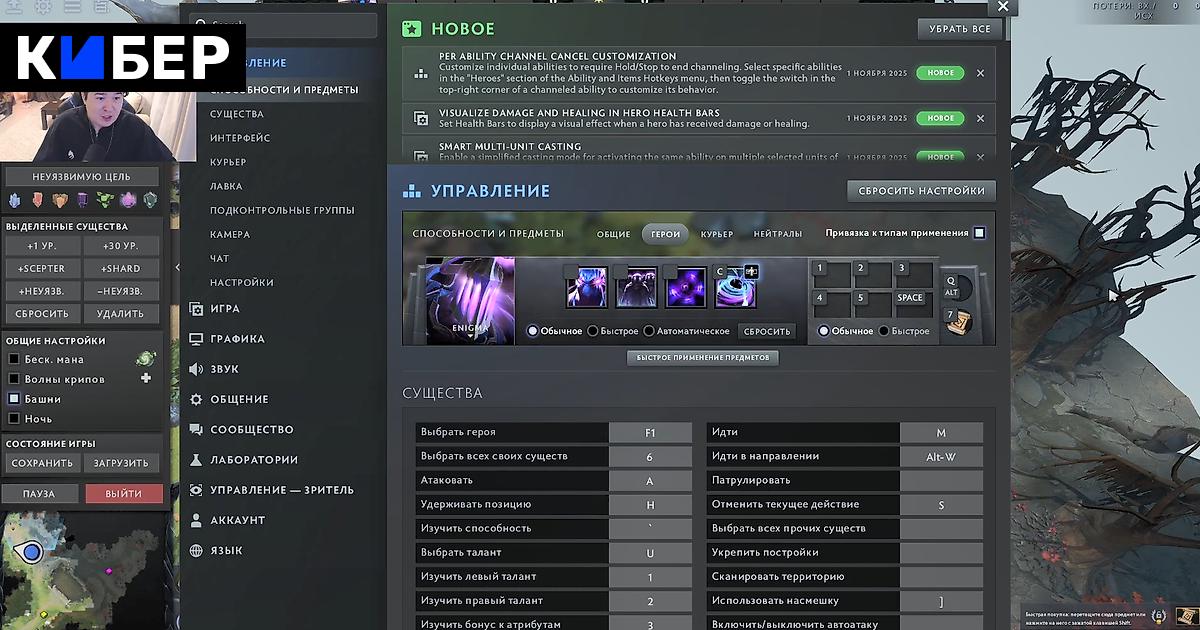Viewport: 1200px width, 630px height.
Task: Open the Камера settings submenu
Action: coord(230,234)
